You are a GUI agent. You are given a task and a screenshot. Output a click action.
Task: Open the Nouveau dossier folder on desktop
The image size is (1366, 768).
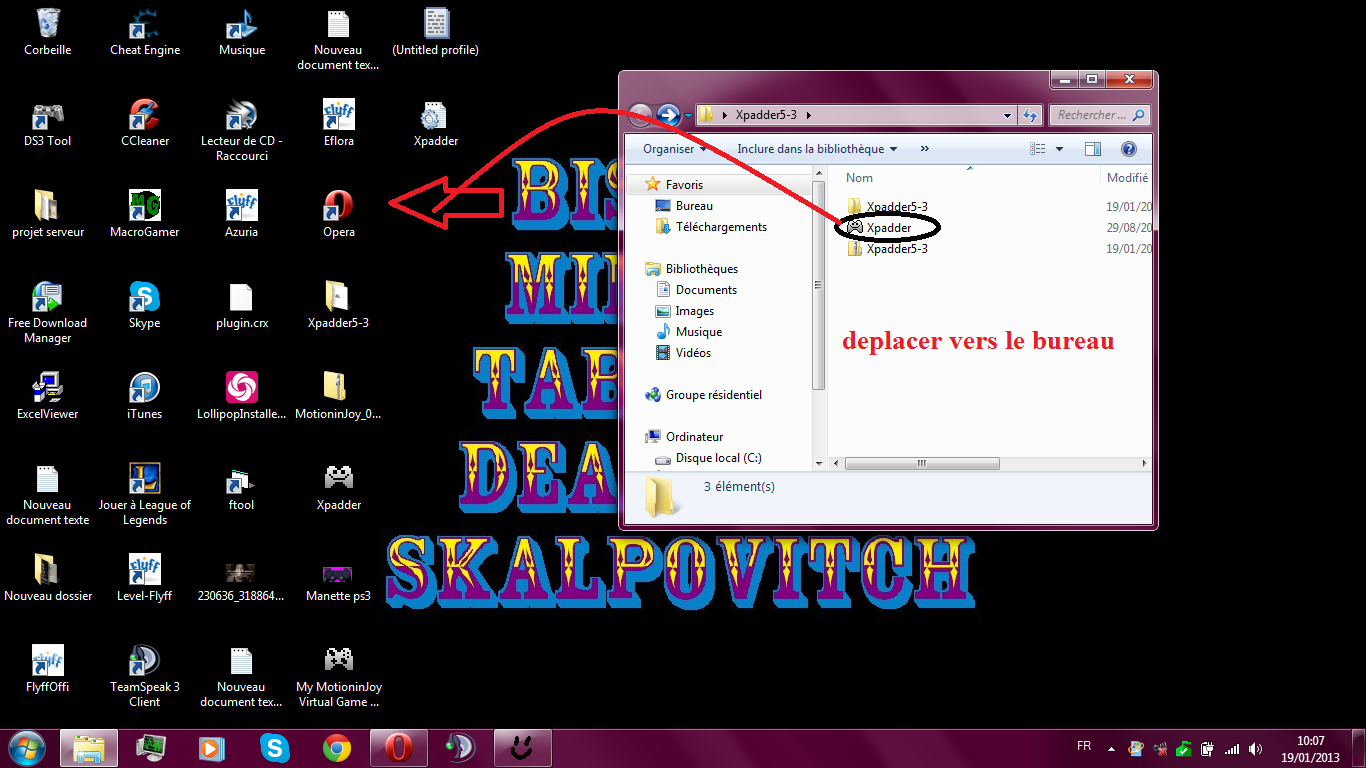pyautogui.click(x=48, y=579)
